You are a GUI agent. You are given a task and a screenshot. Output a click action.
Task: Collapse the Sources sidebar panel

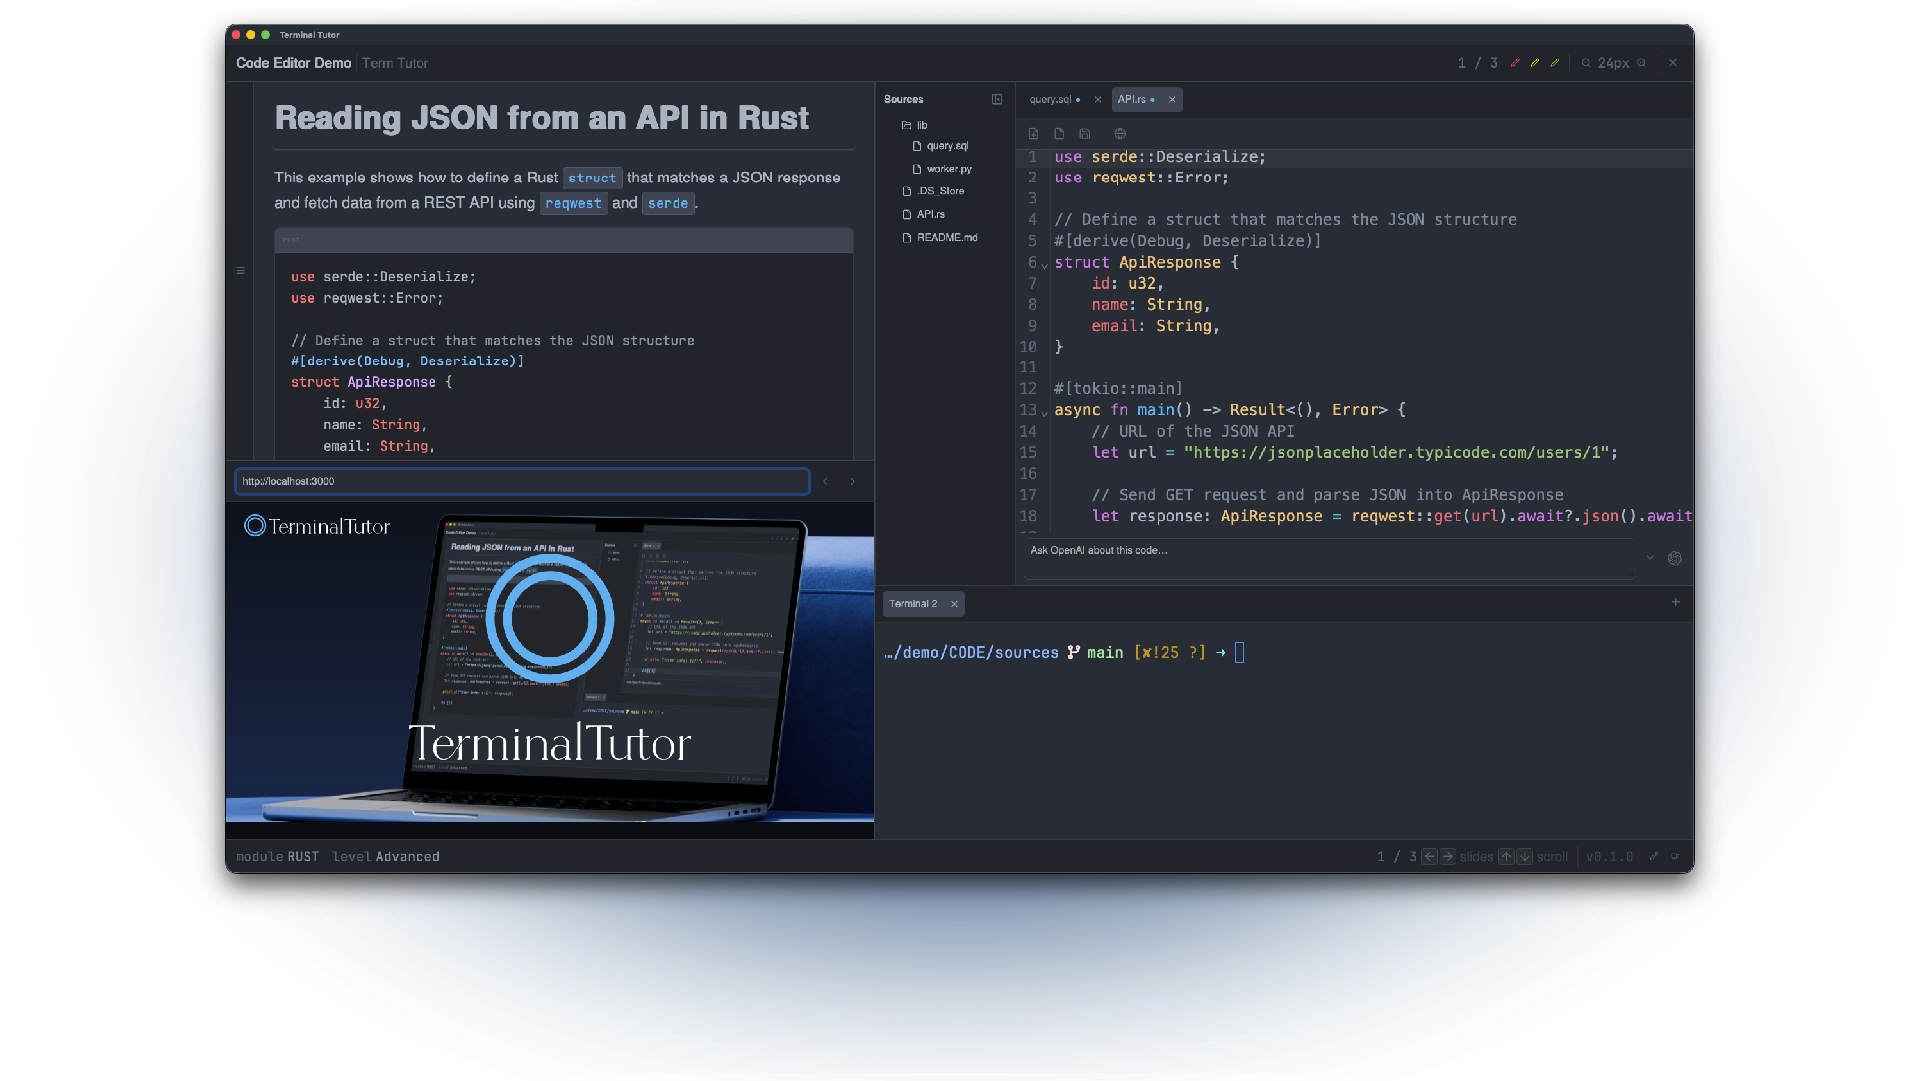click(997, 100)
